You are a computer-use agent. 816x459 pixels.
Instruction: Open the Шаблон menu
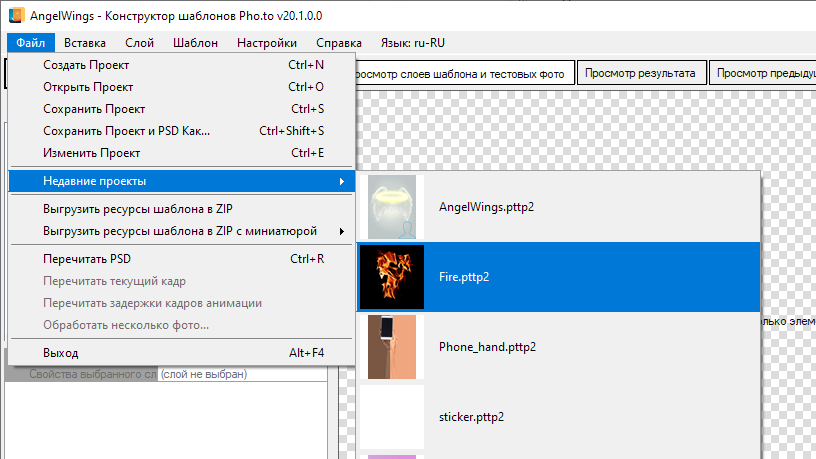[x=195, y=43]
